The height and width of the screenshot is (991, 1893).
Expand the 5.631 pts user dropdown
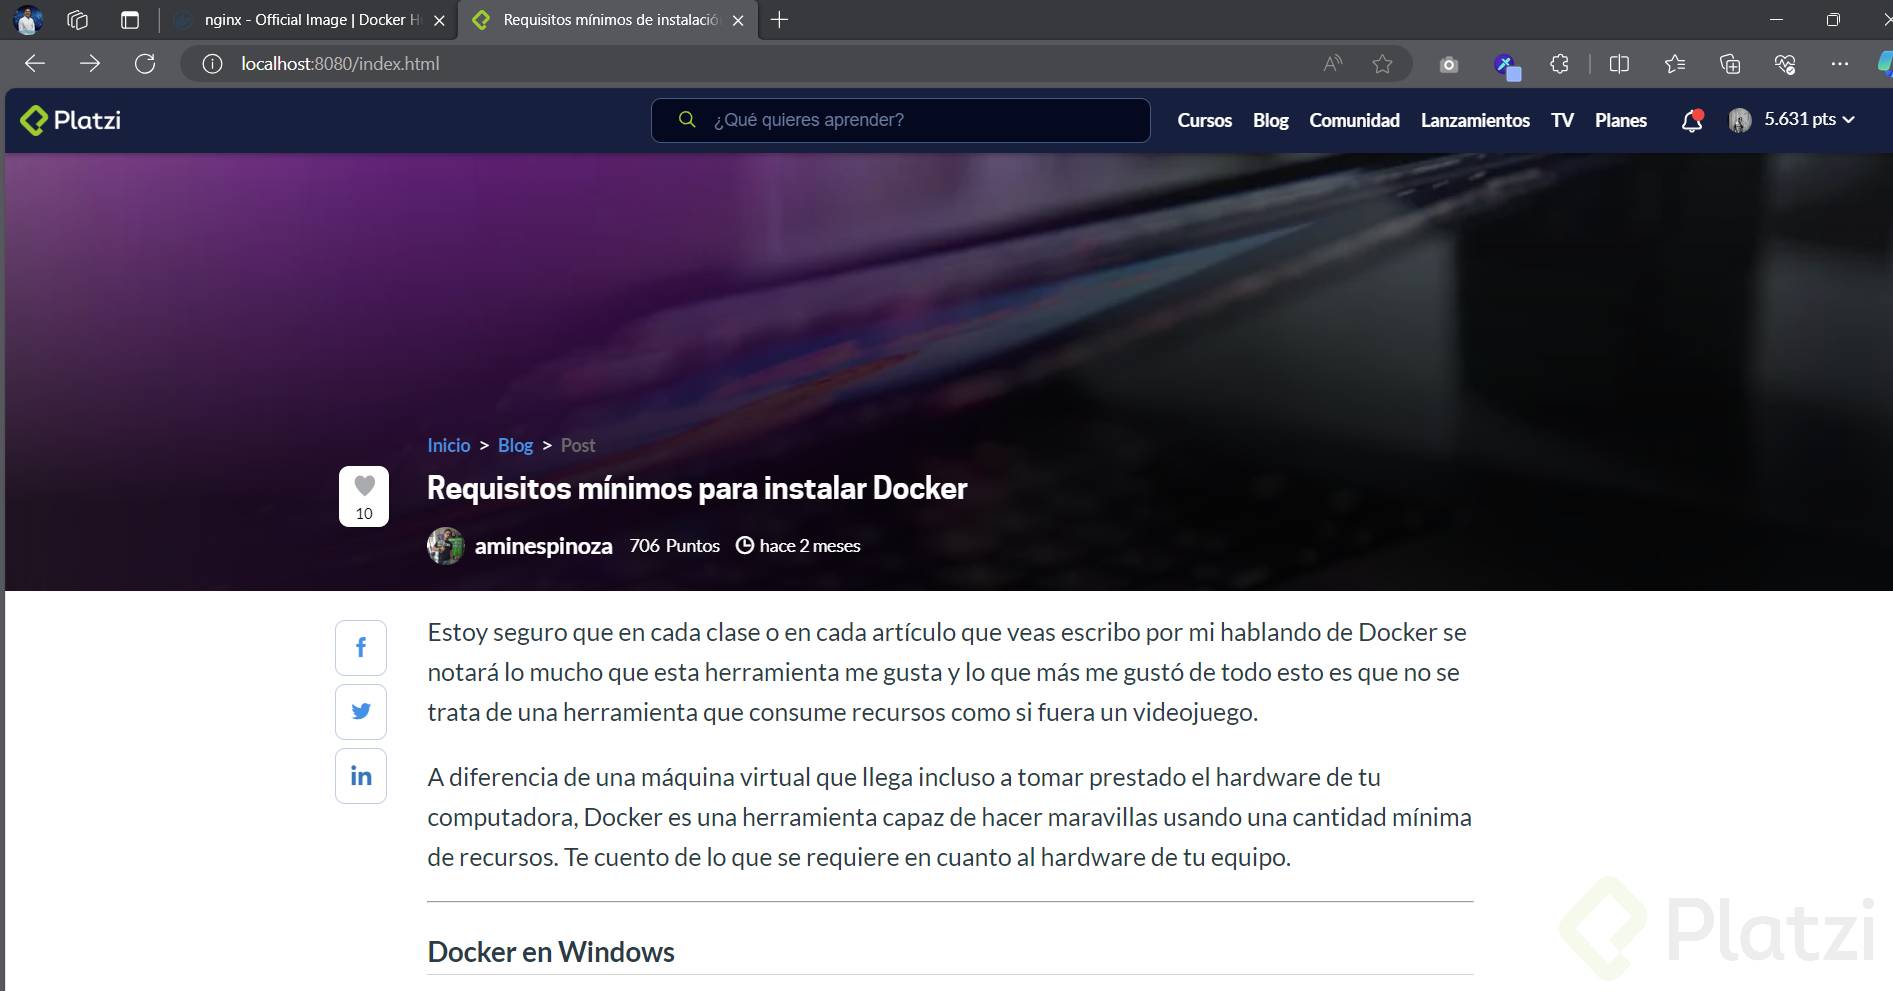click(1809, 119)
